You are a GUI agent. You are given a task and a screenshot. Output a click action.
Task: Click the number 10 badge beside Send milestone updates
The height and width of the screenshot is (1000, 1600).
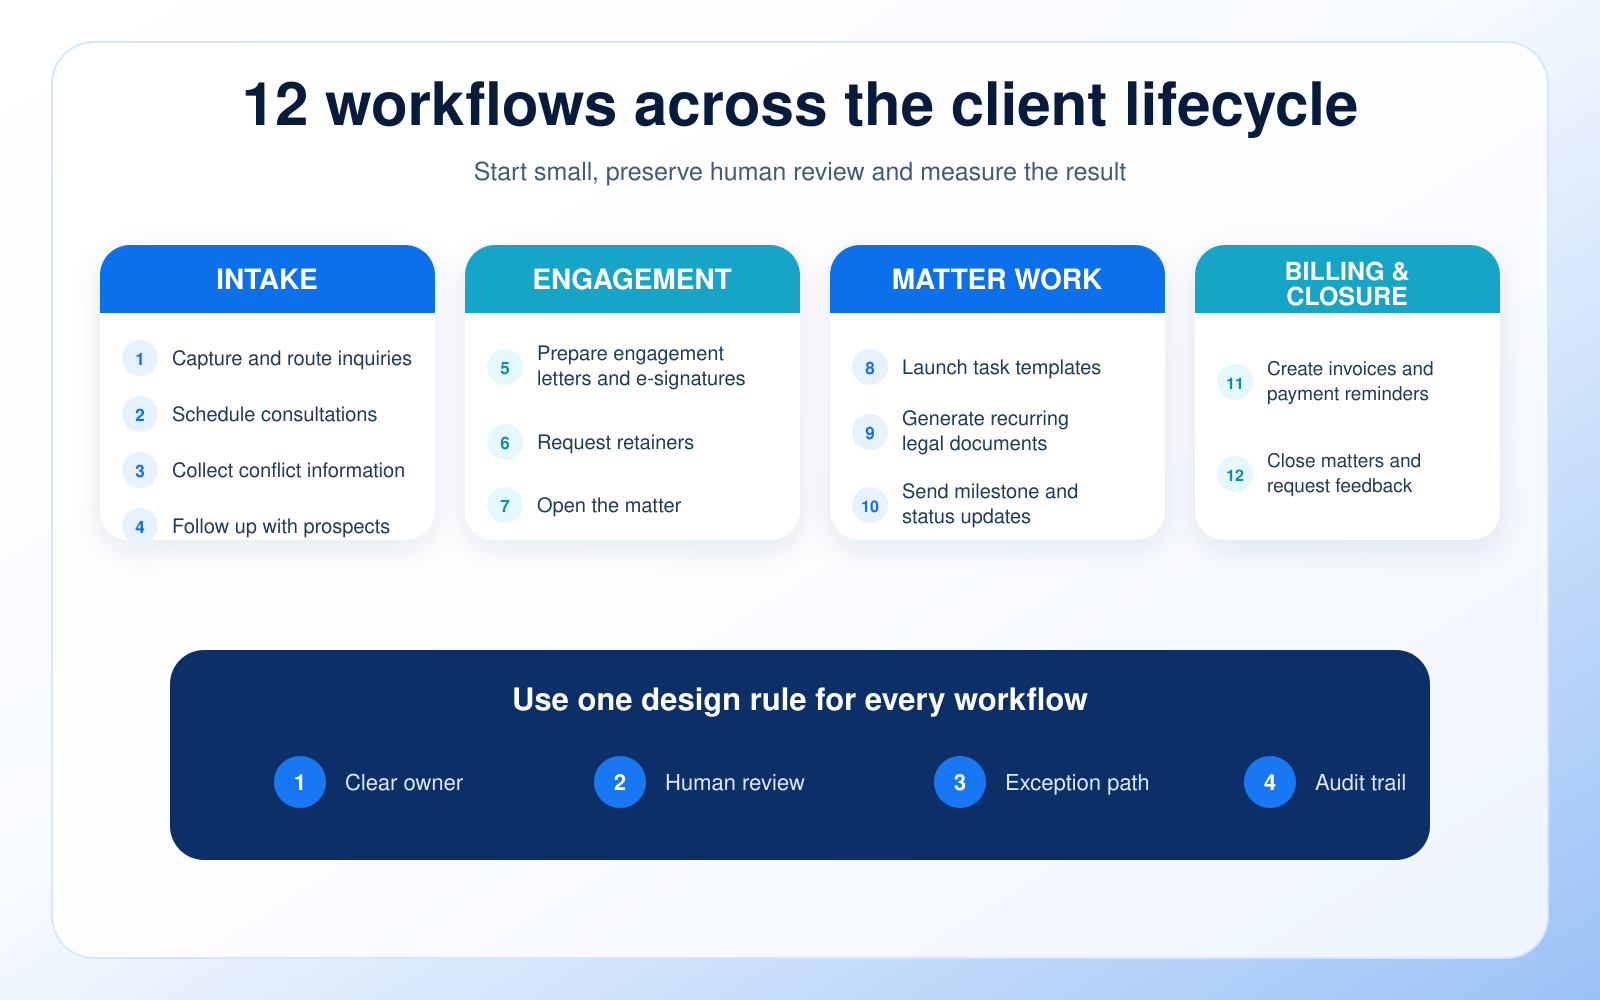[870, 505]
